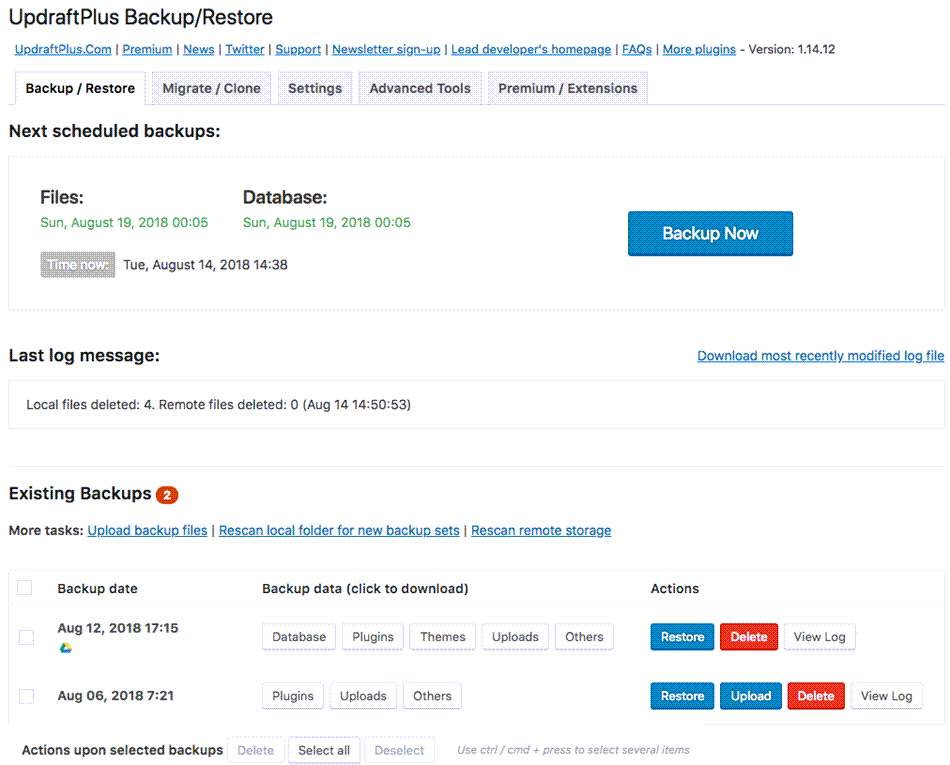
Task: Click the More plugins link
Action: 699,50
